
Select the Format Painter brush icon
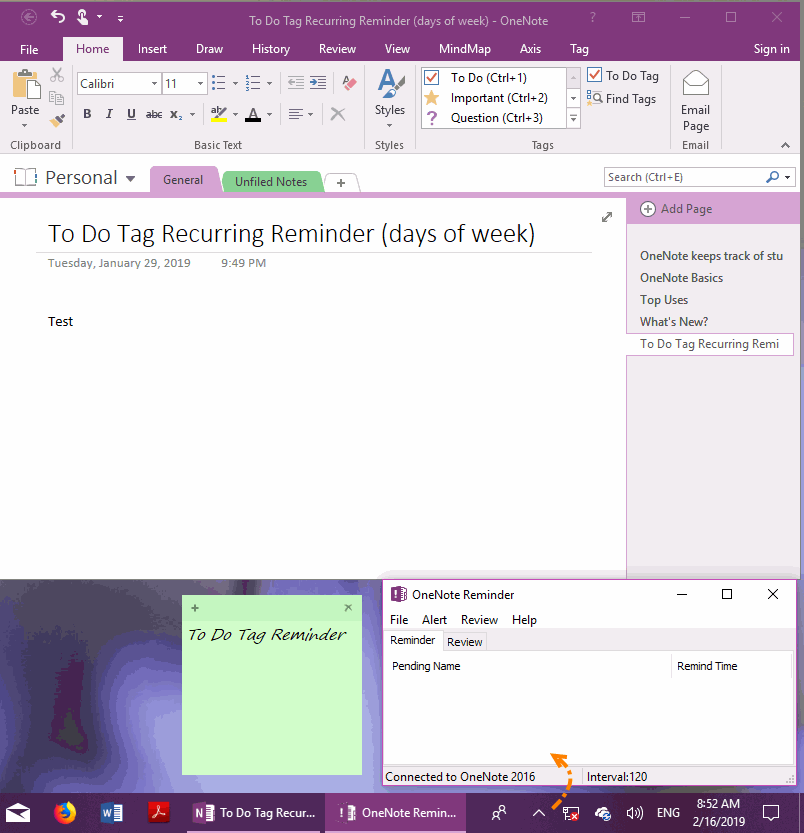click(x=57, y=121)
